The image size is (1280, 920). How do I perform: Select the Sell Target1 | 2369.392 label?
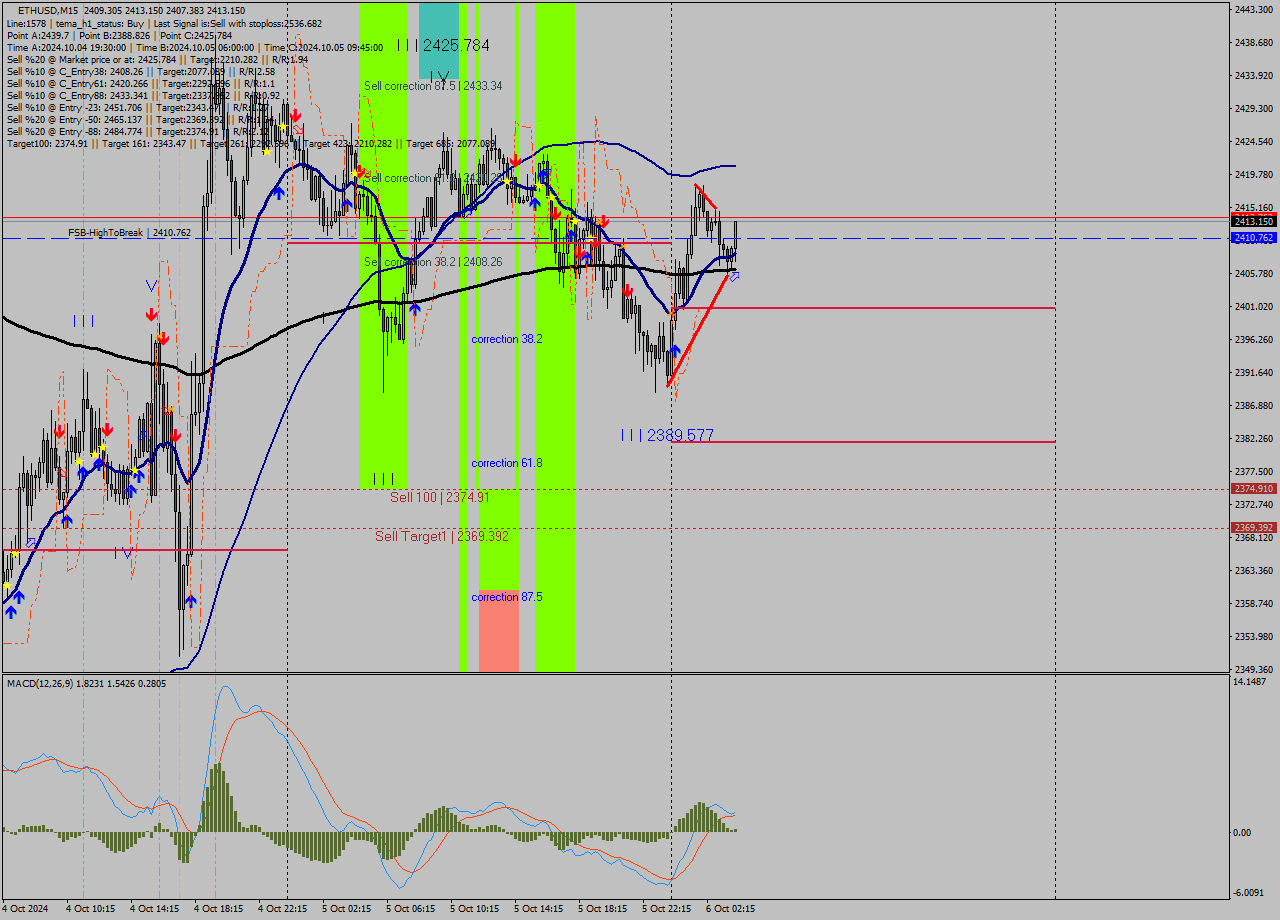[x=442, y=536]
